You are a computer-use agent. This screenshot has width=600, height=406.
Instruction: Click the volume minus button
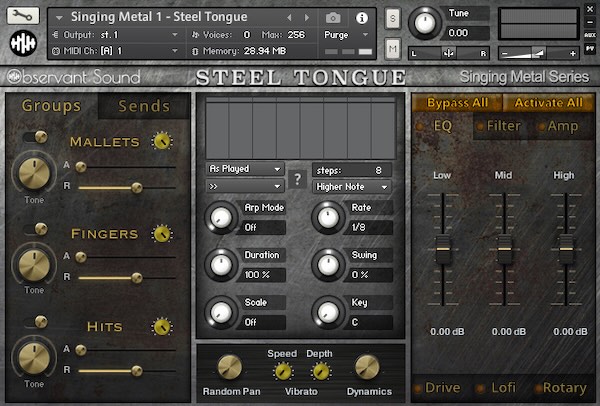click(504, 54)
